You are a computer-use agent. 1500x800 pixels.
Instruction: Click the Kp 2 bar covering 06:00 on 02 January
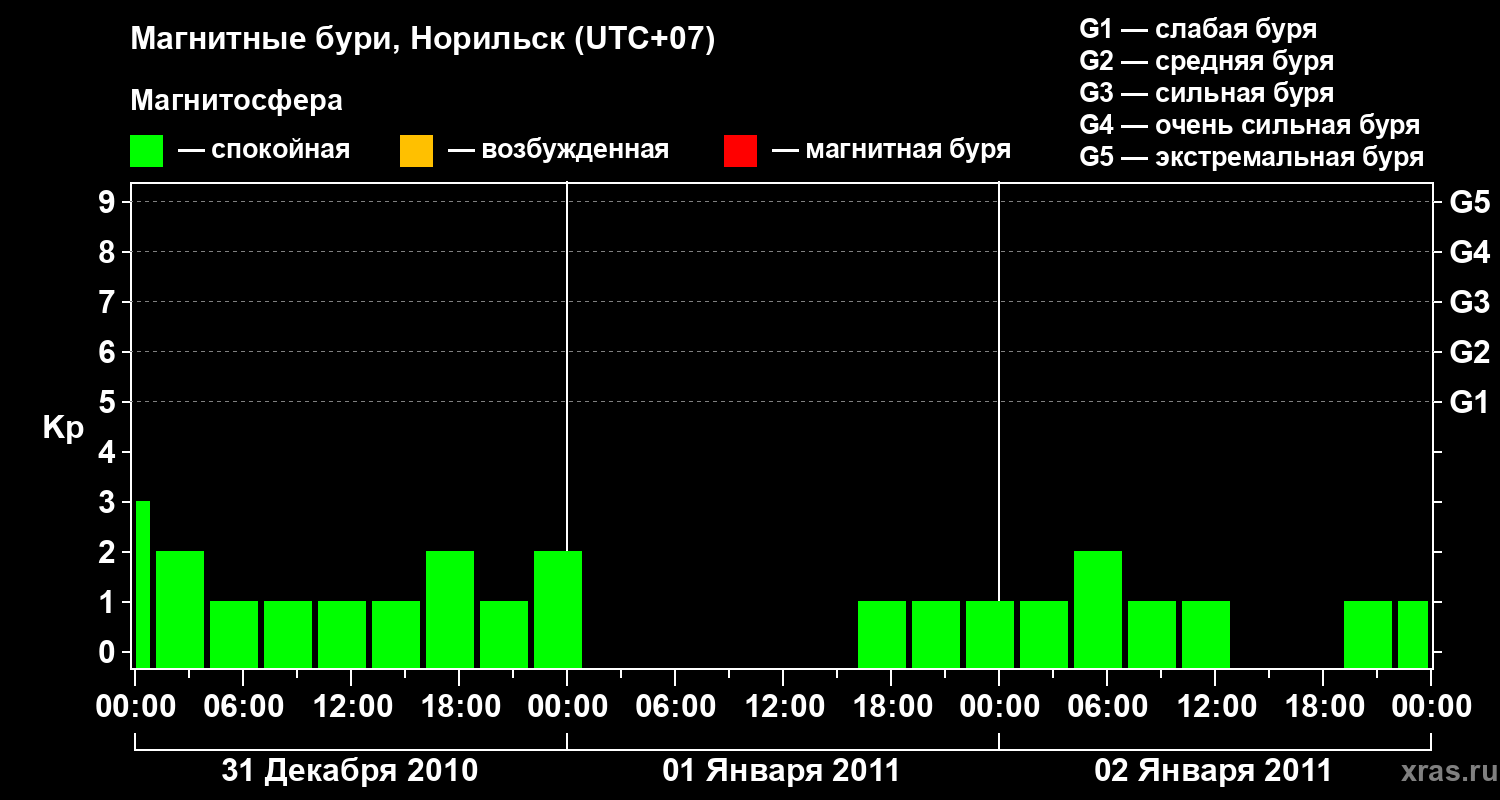[x=1098, y=609]
